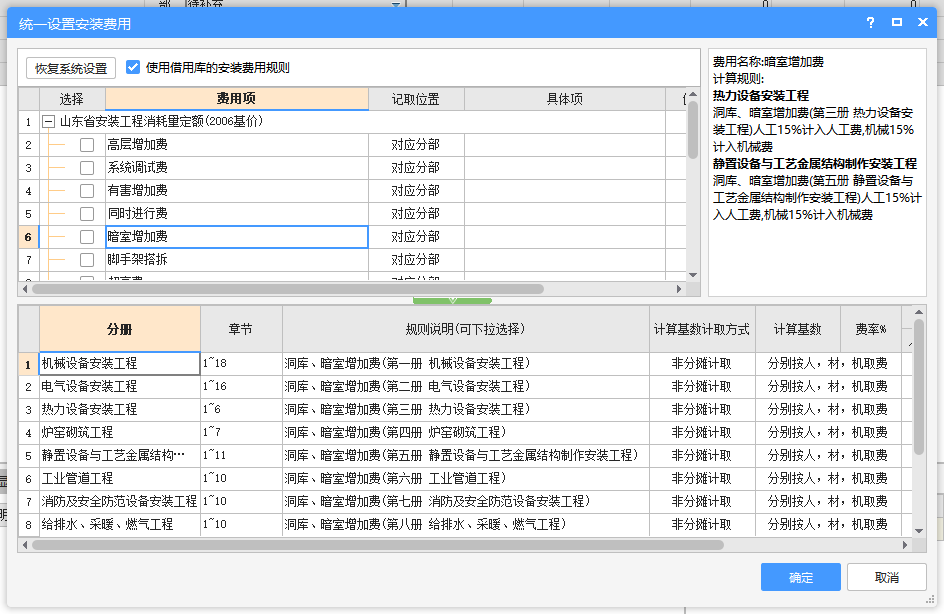The width and height of the screenshot is (944, 614).
Task: Click the 费率% column header
Action: coord(871,329)
